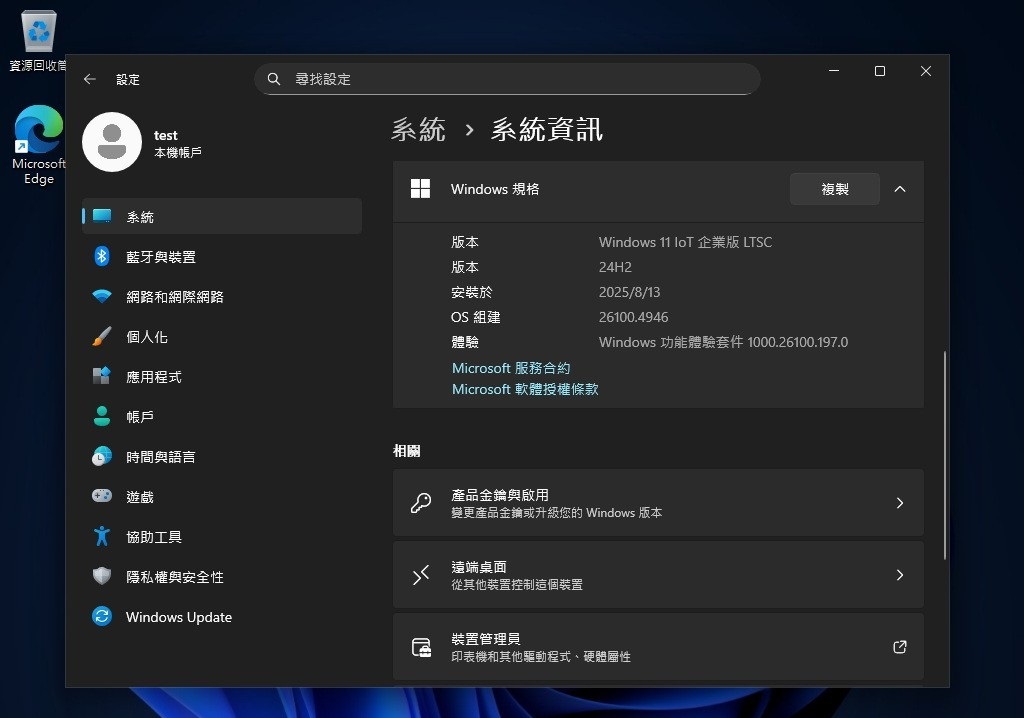
Task: Click the Wi-Fi icon for 網路和網際網路
Action: (102, 297)
